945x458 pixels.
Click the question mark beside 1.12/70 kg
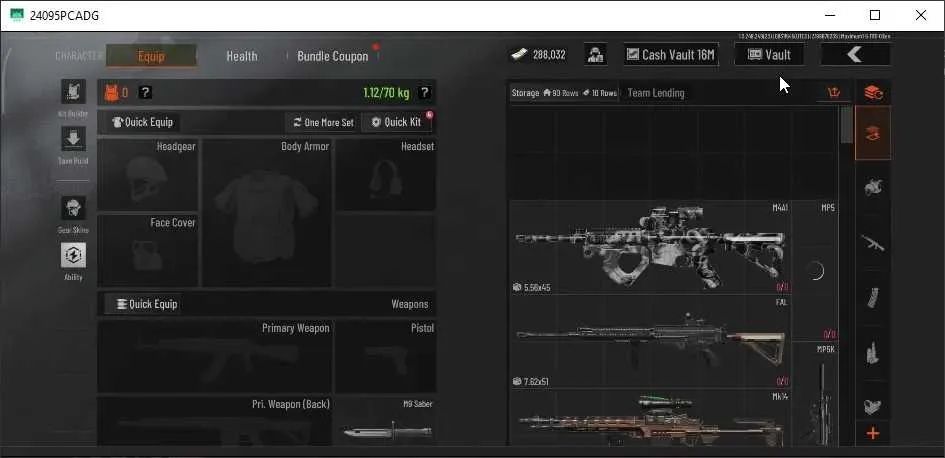click(424, 92)
